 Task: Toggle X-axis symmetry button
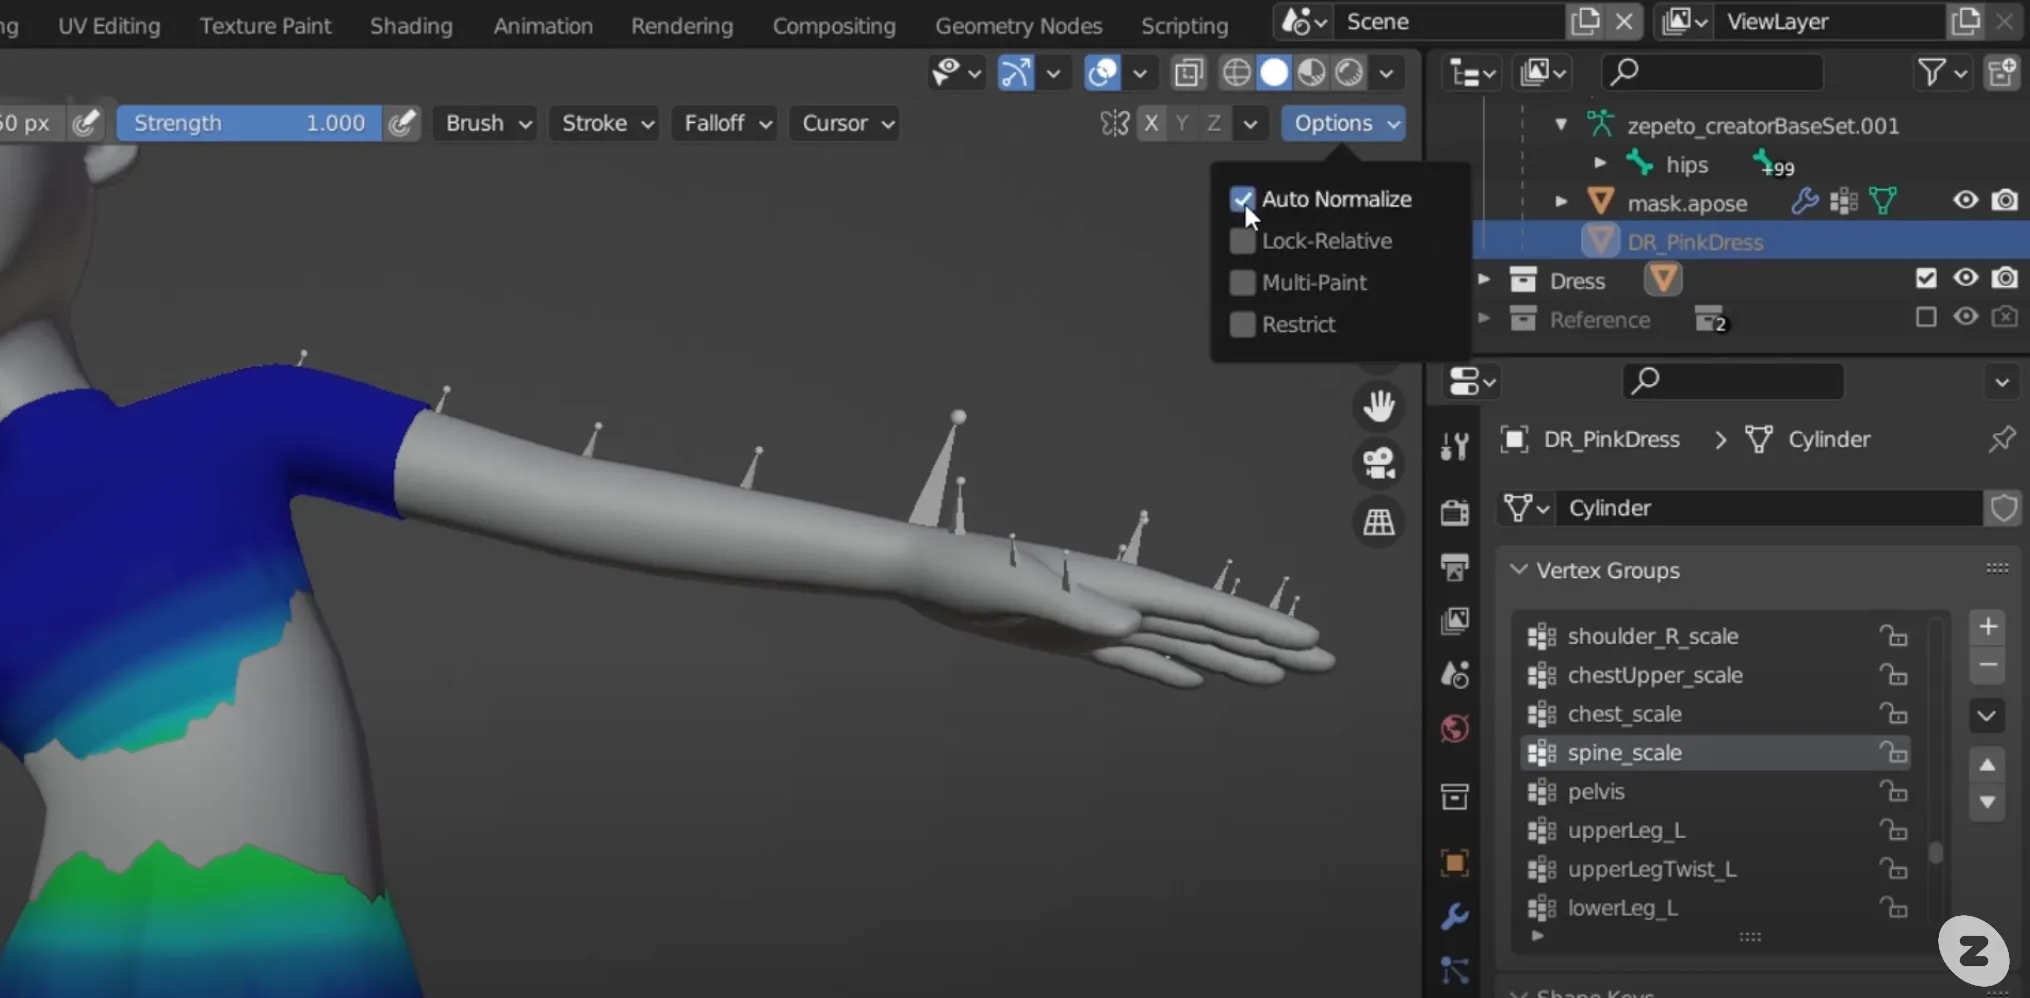(x=1152, y=123)
